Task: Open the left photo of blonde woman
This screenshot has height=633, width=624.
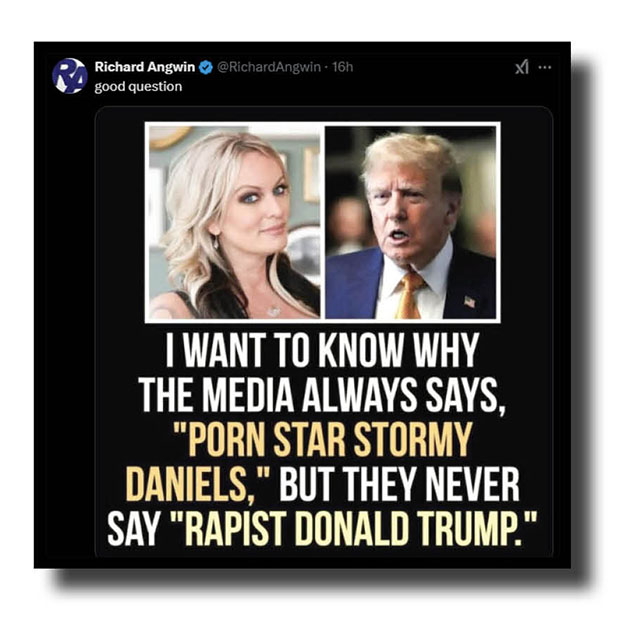Action: (x=235, y=222)
